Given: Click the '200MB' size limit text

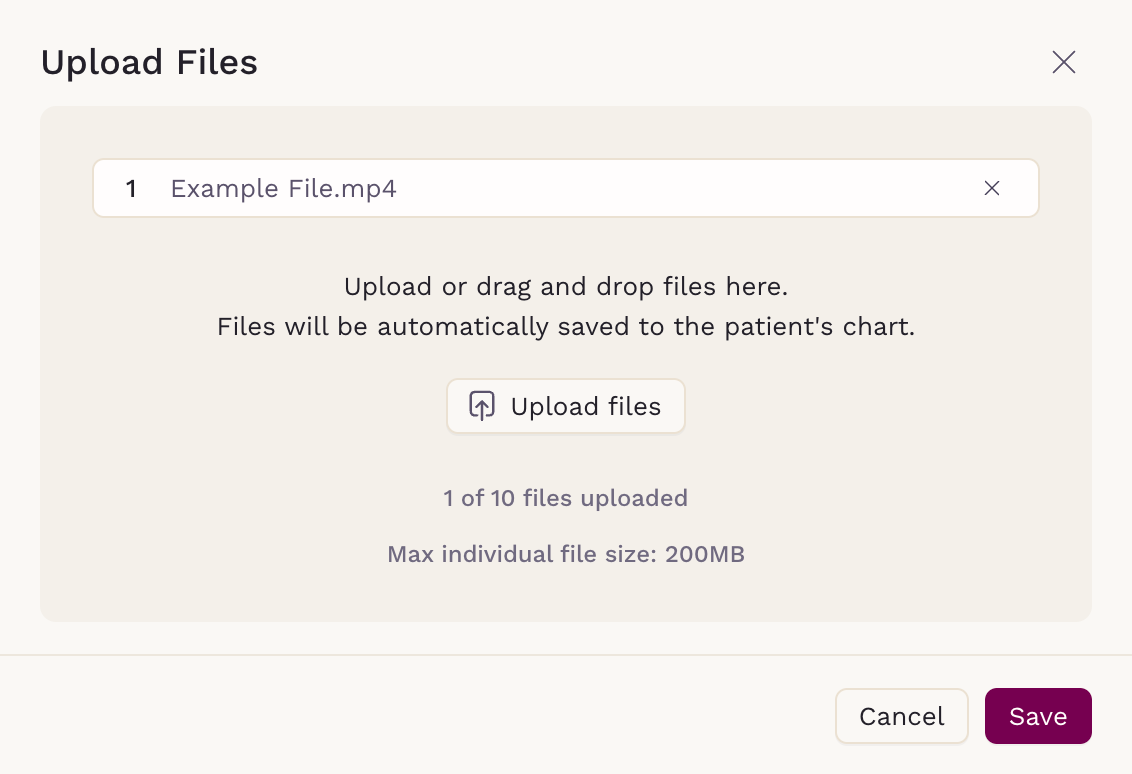Looking at the screenshot, I should (x=705, y=555).
